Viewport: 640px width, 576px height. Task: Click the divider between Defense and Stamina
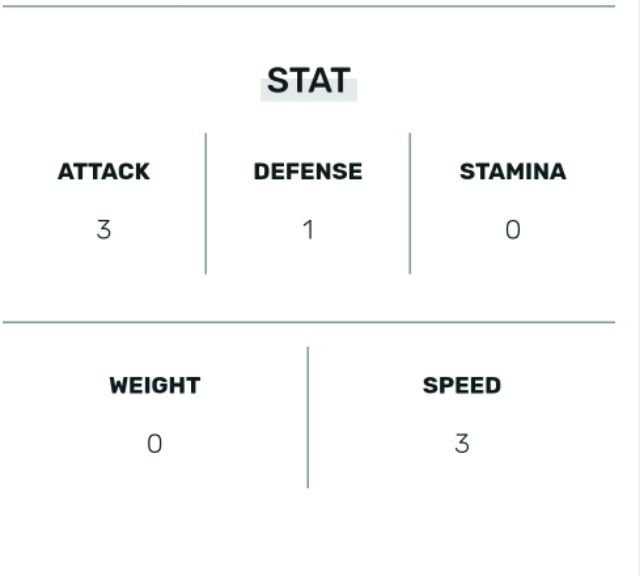click(x=410, y=203)
